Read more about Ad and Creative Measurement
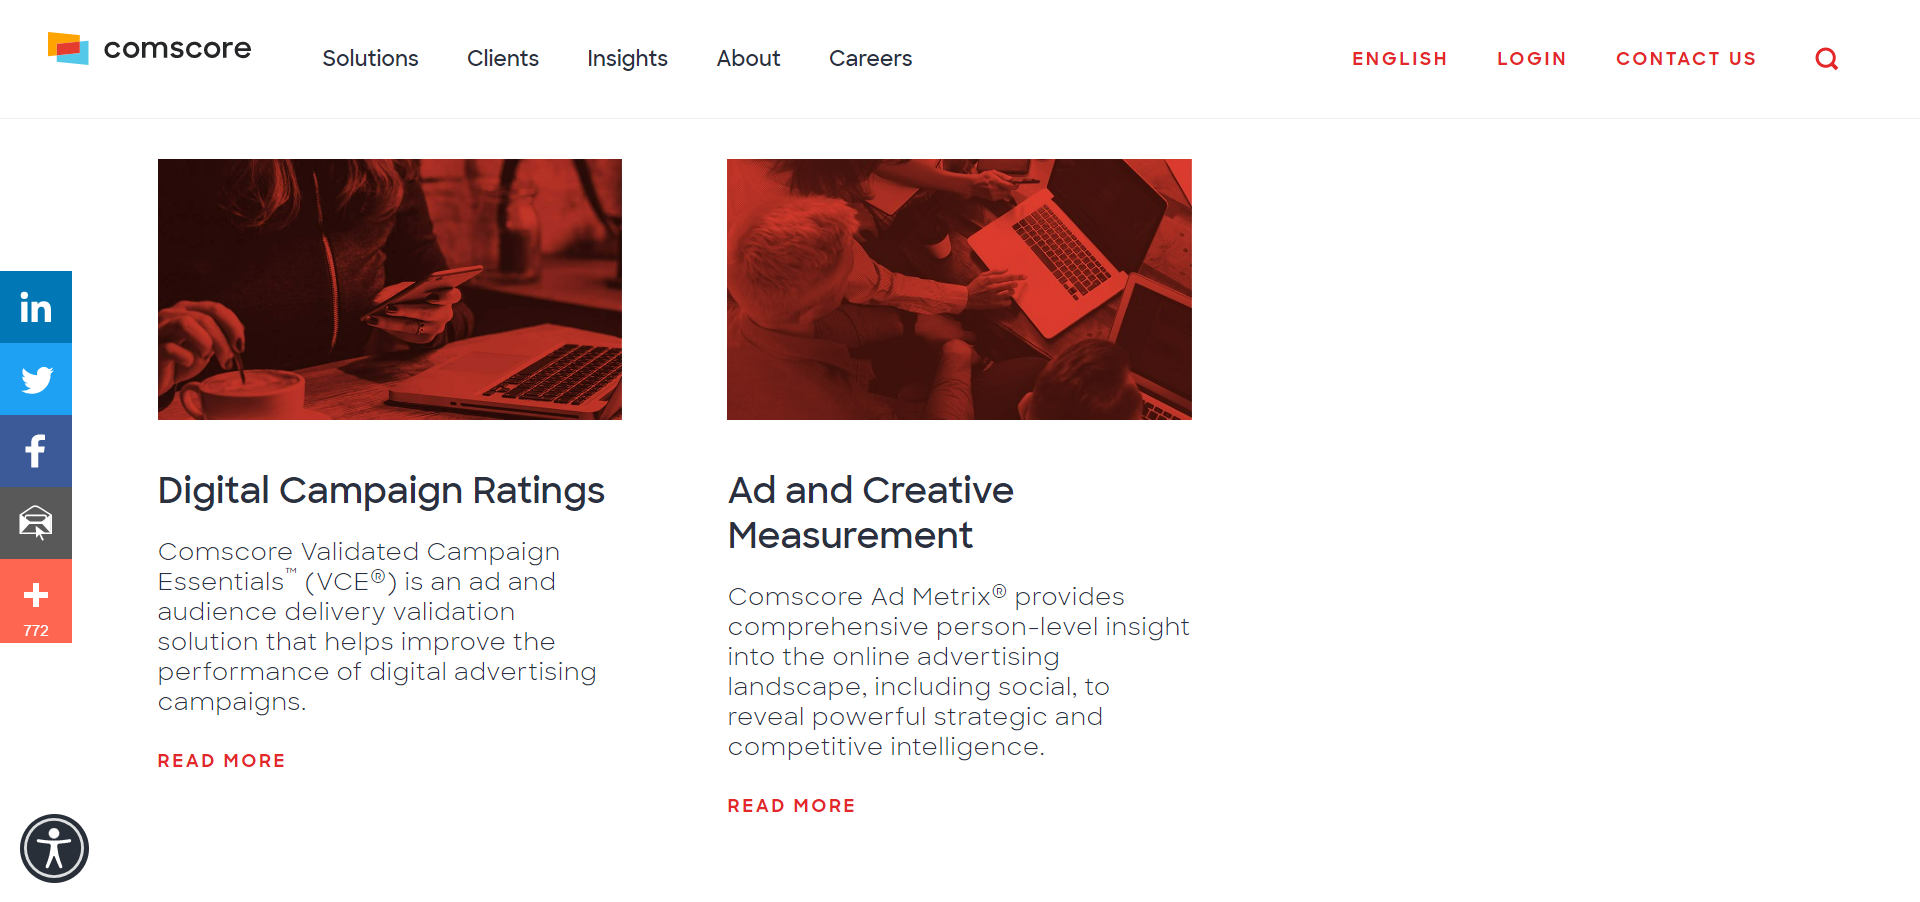Image resolution: width=1920 pixels, height=902 pixels. click(791, 806)
